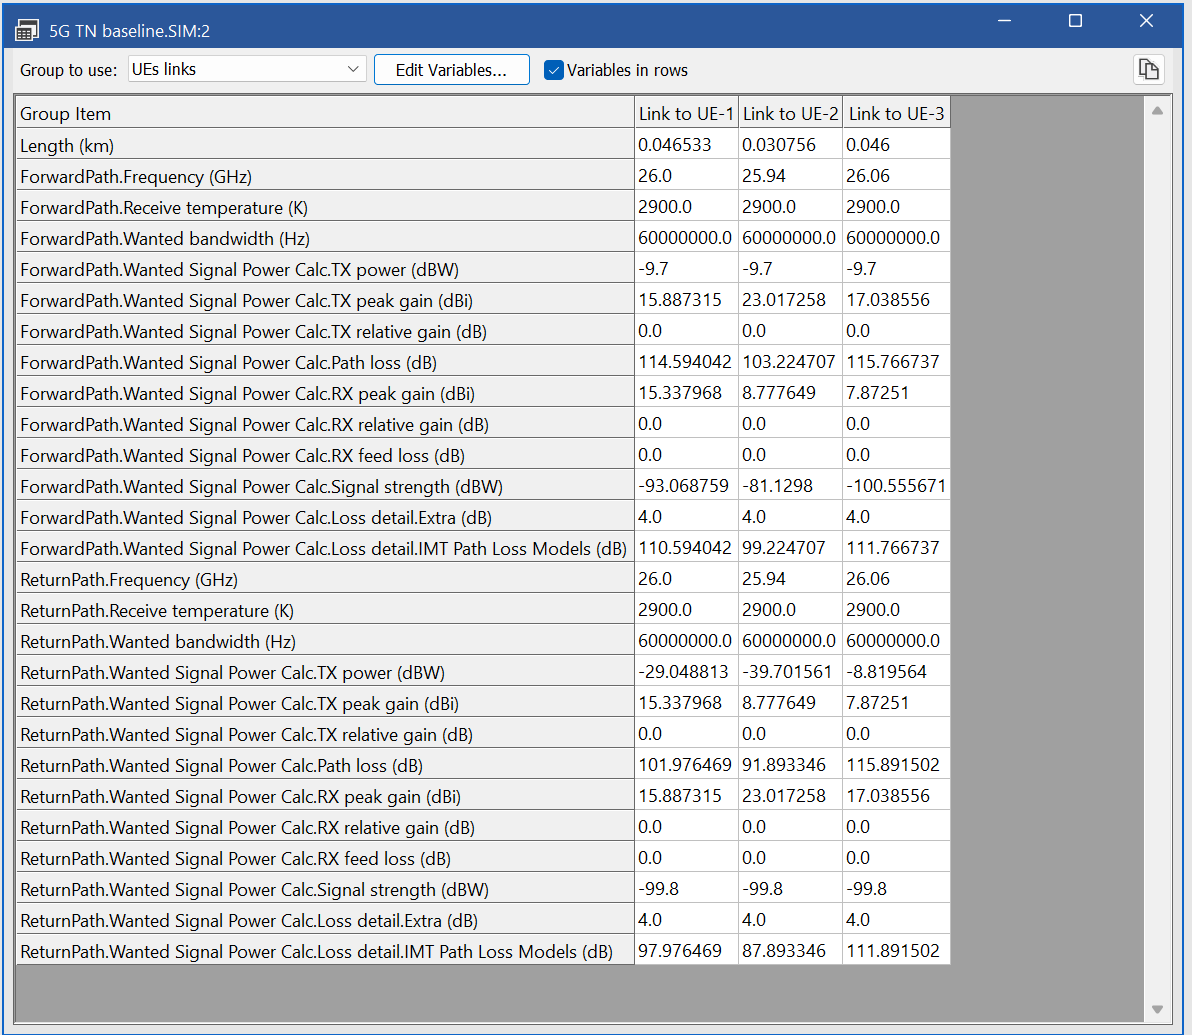Select ForwardPath.Receive temperature (K) row
This screenshot has width=1192, height=1035.
(325, 208)
